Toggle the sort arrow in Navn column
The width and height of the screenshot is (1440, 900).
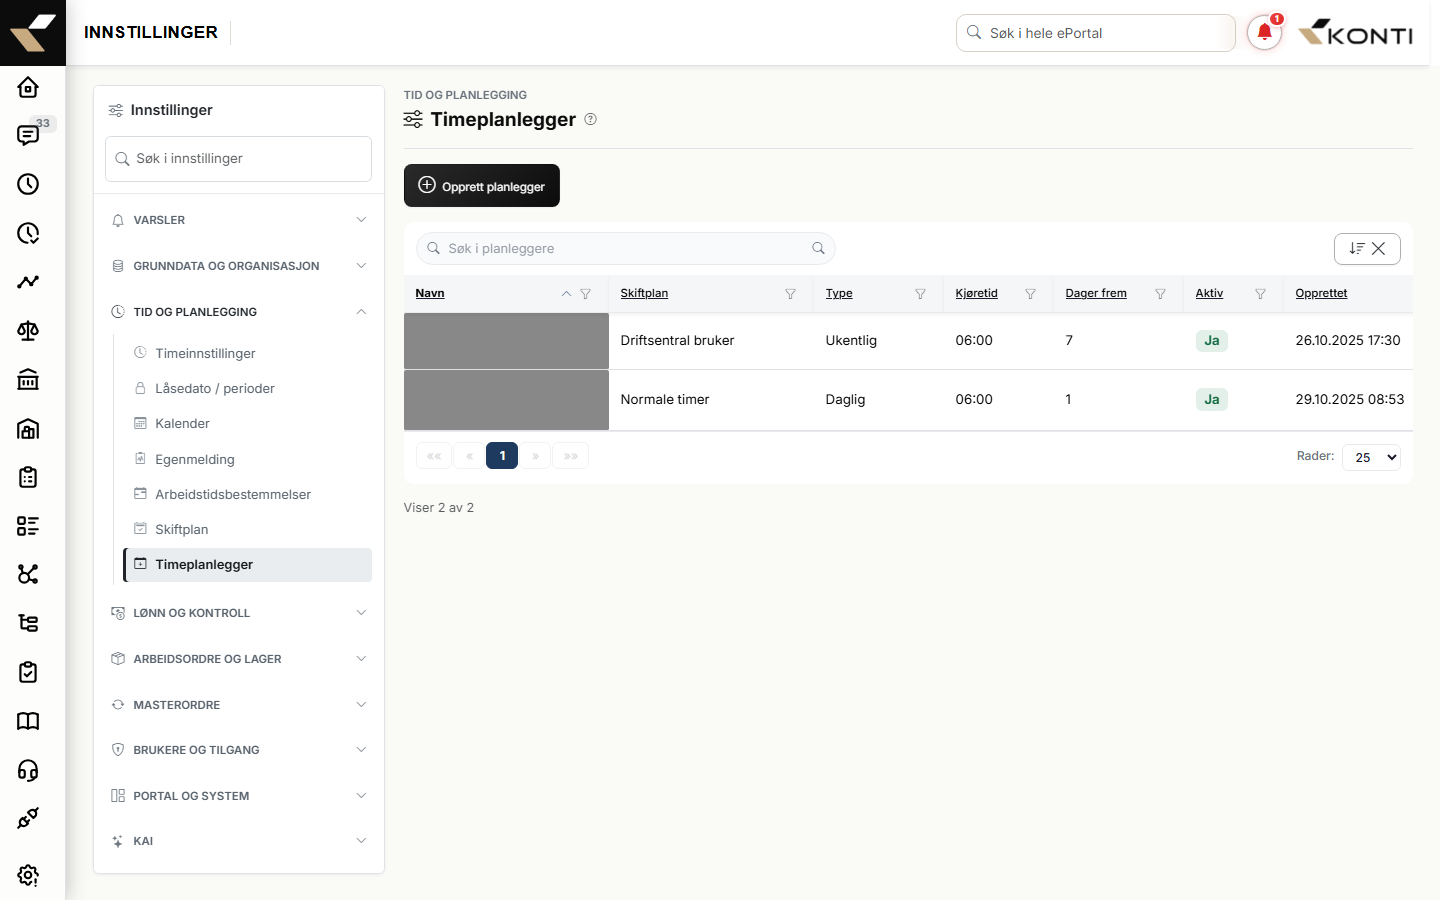(x=566, y=294)
